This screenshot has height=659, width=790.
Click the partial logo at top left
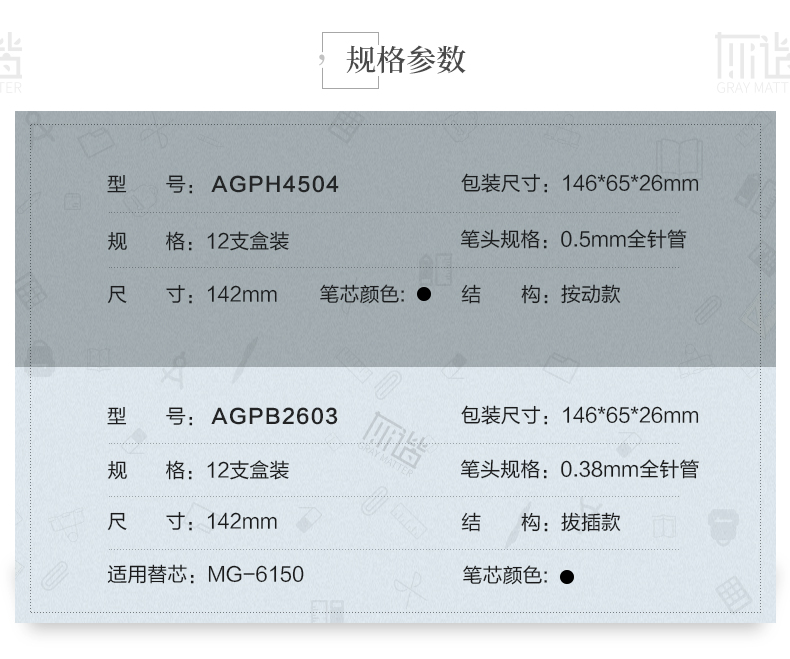coord(10,61)
